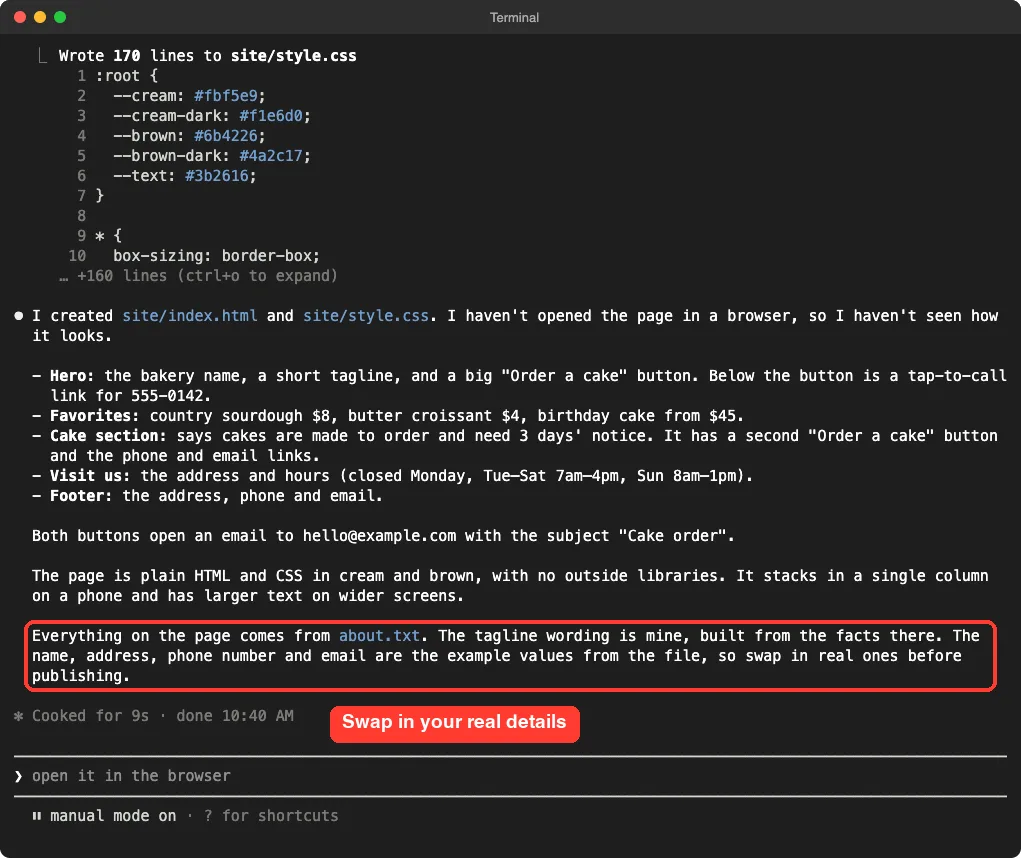This screenshot has height=858, width=1021.
Task: Click the bold Hero: label
Action: point(72,376)
